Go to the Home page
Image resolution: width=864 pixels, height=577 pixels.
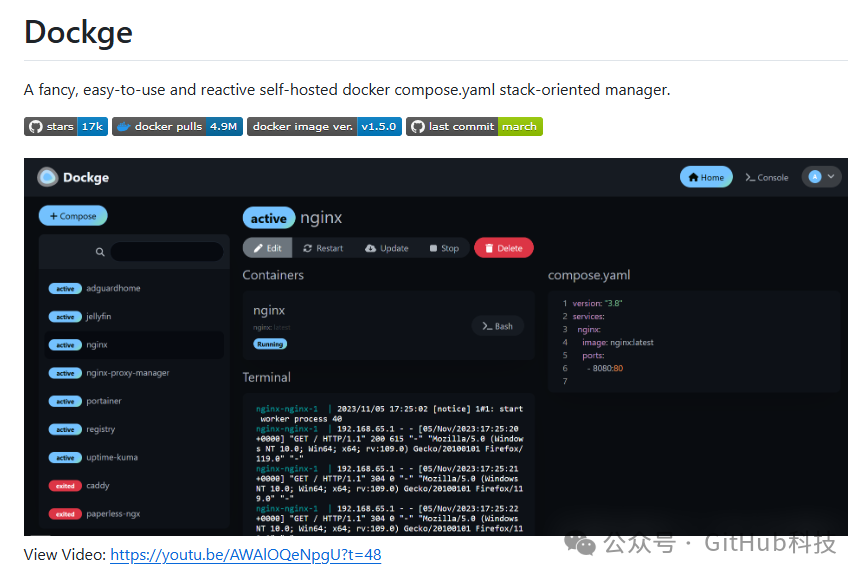pos(706,177)
